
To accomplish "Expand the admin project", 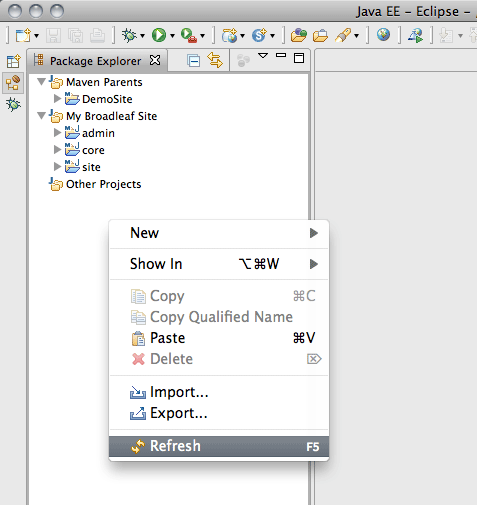I will click(x=57, y=133).
